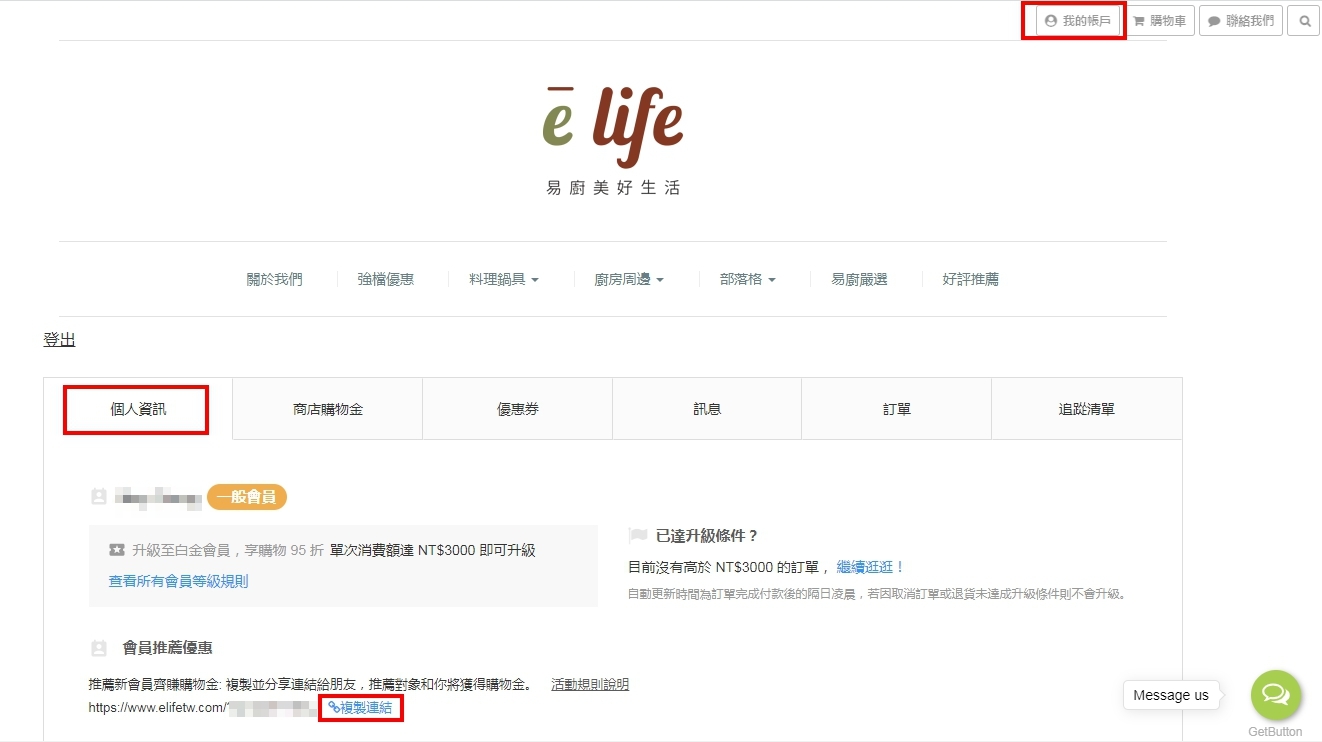Expand the 部落格 dropdown menu
1322x742 pixels.
click(x=747, y=280)
